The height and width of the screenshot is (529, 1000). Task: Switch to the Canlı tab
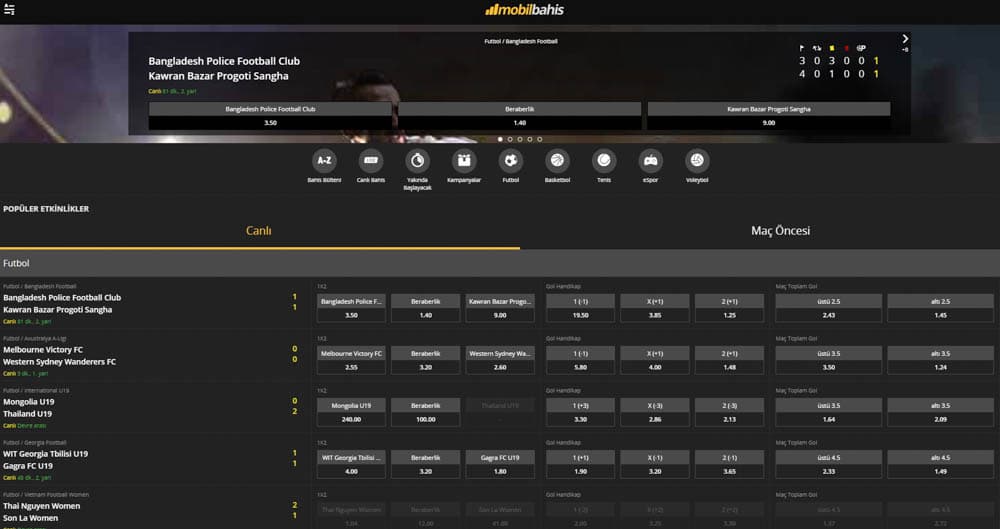259,231
